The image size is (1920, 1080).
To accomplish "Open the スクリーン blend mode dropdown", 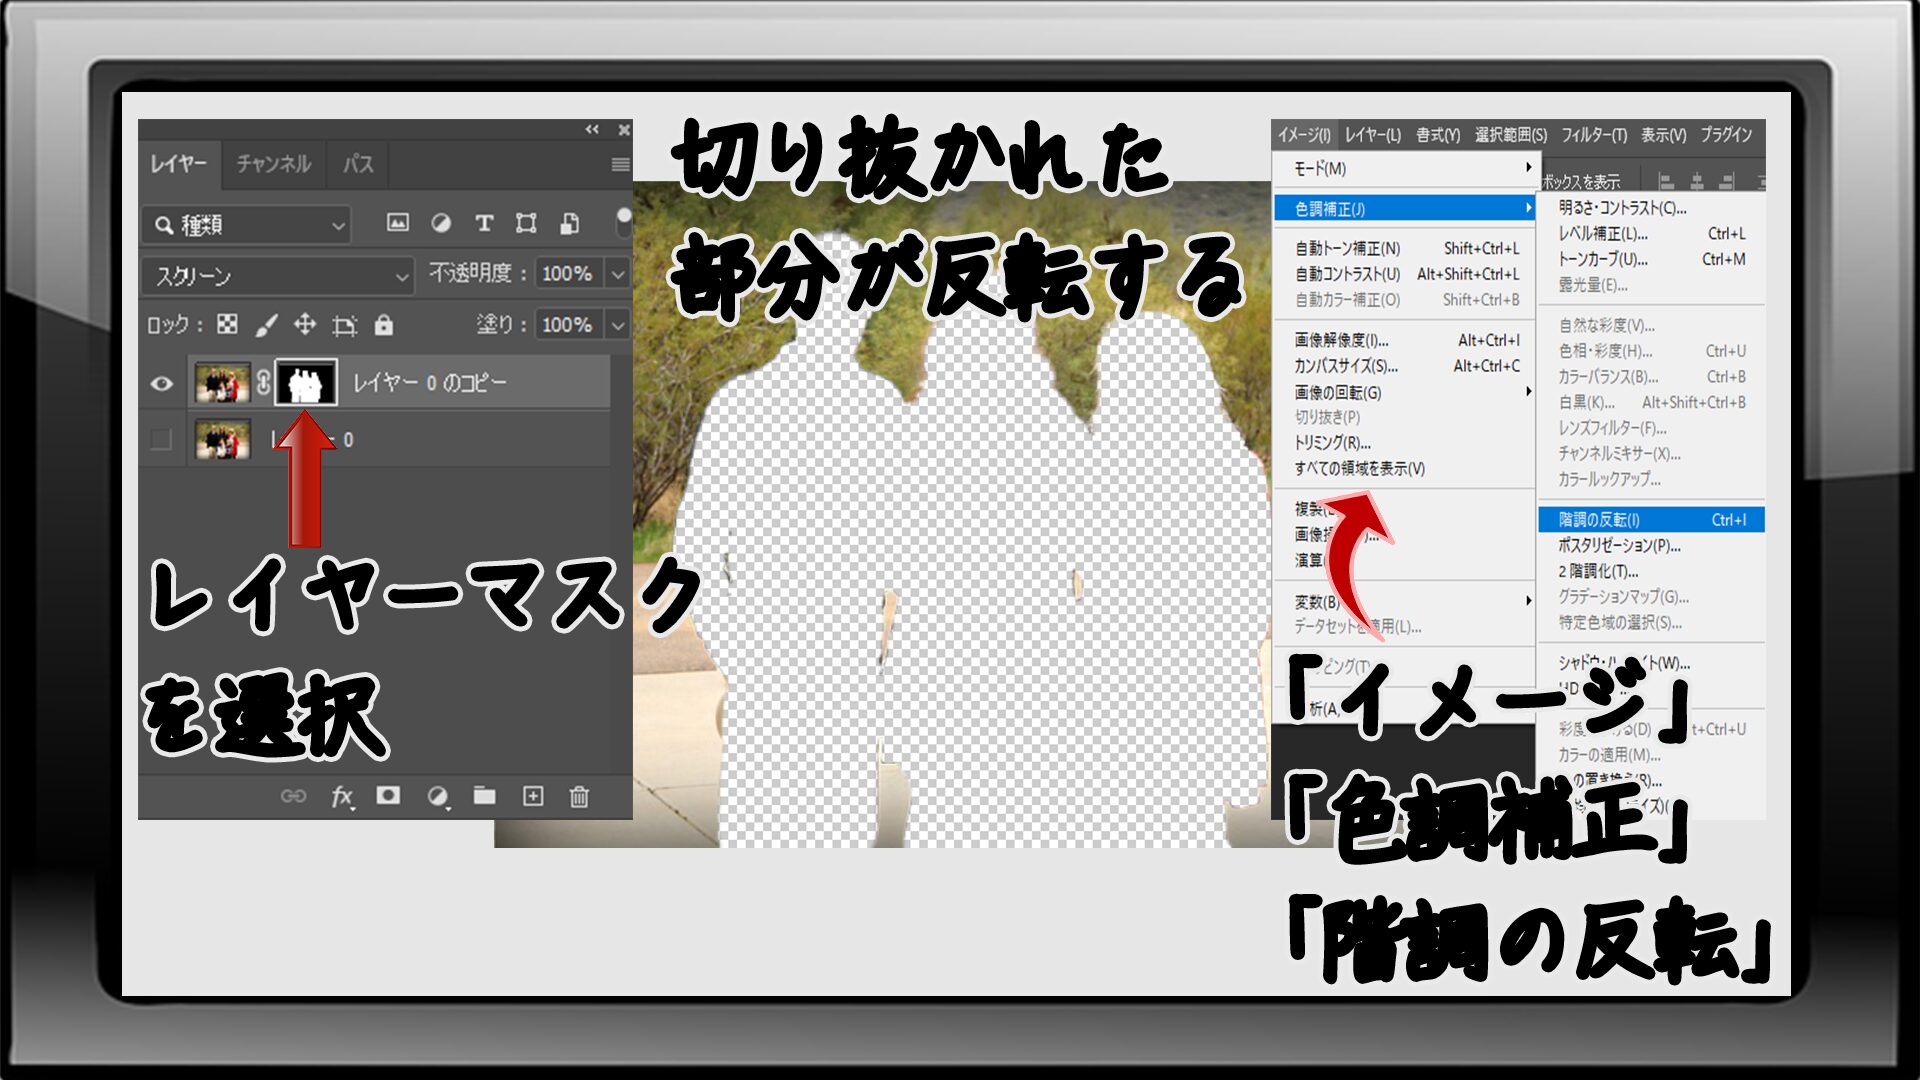I will tap(277, 275).
